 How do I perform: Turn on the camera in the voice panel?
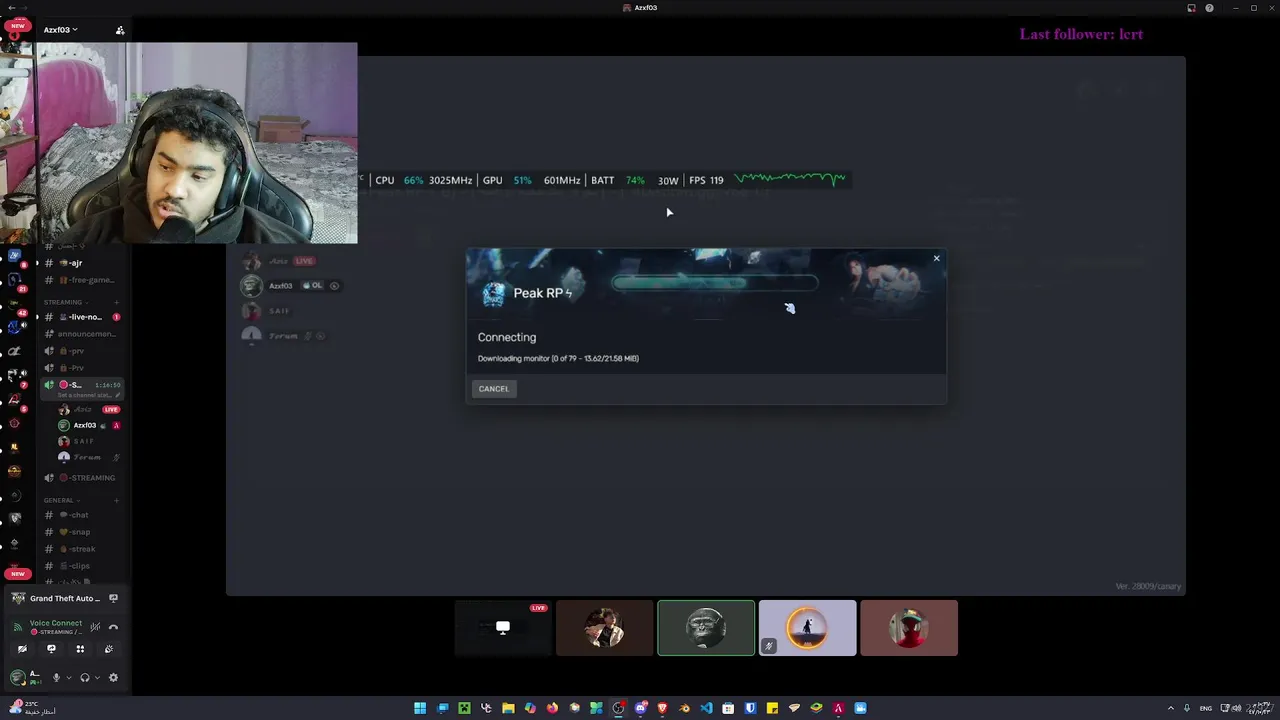22,649
